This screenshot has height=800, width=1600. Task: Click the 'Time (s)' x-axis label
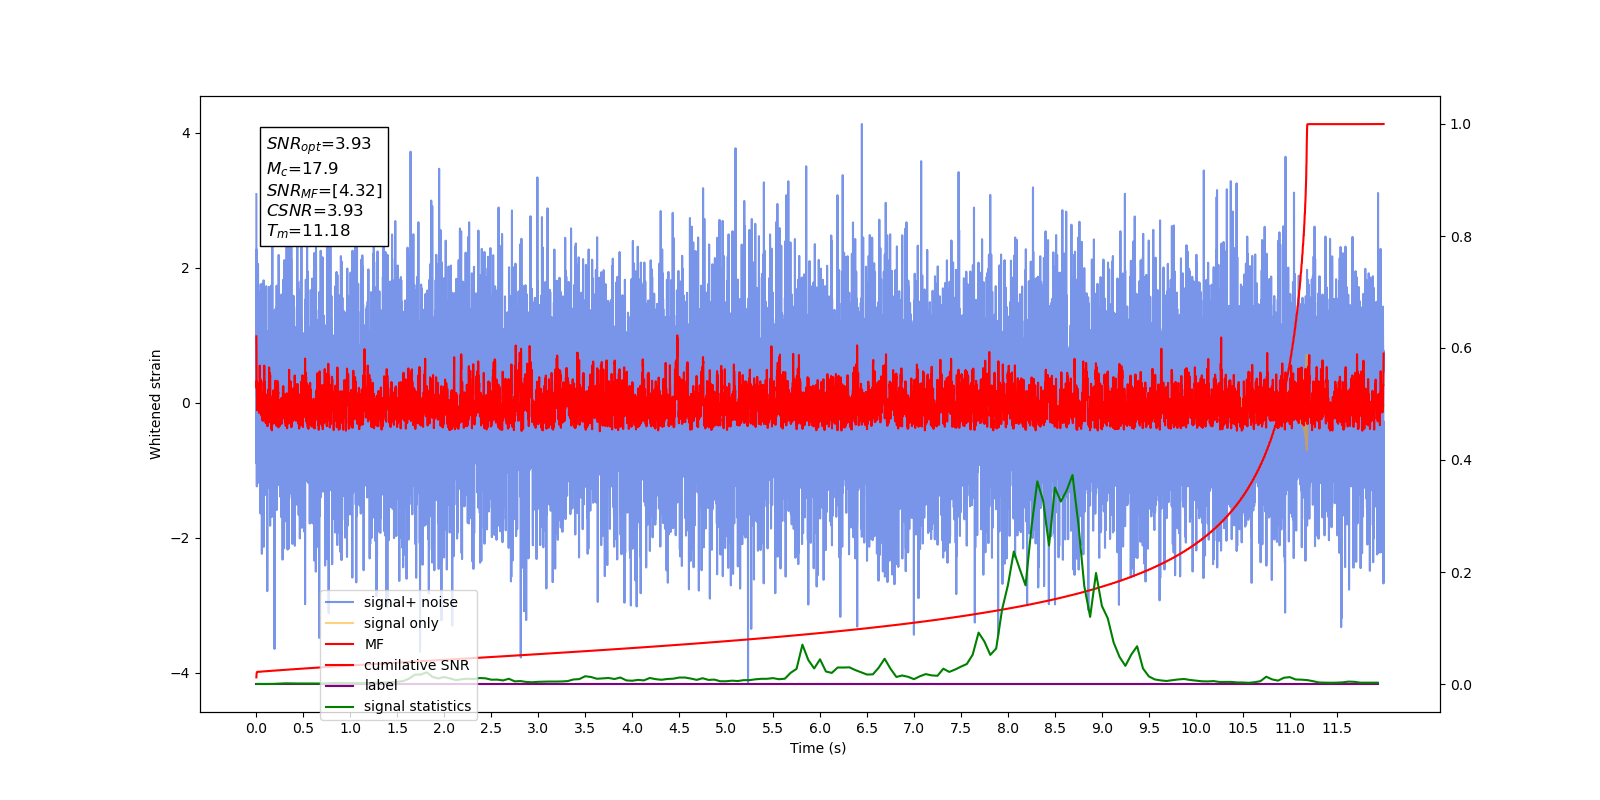818,748
